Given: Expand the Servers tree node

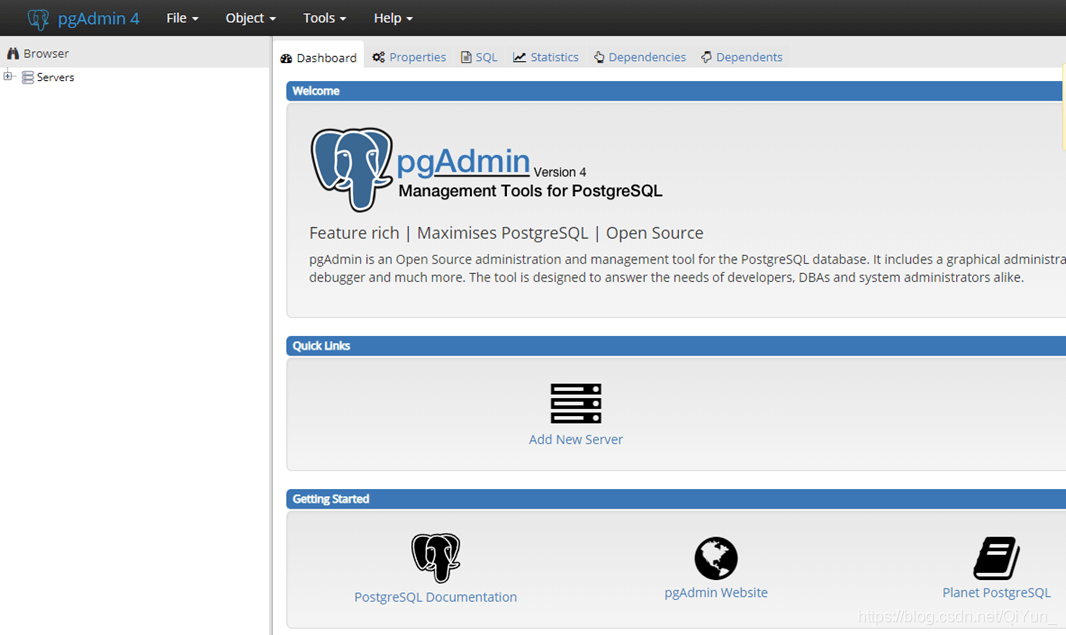Looking at the screenshot, I should click(x=7, y=77).
